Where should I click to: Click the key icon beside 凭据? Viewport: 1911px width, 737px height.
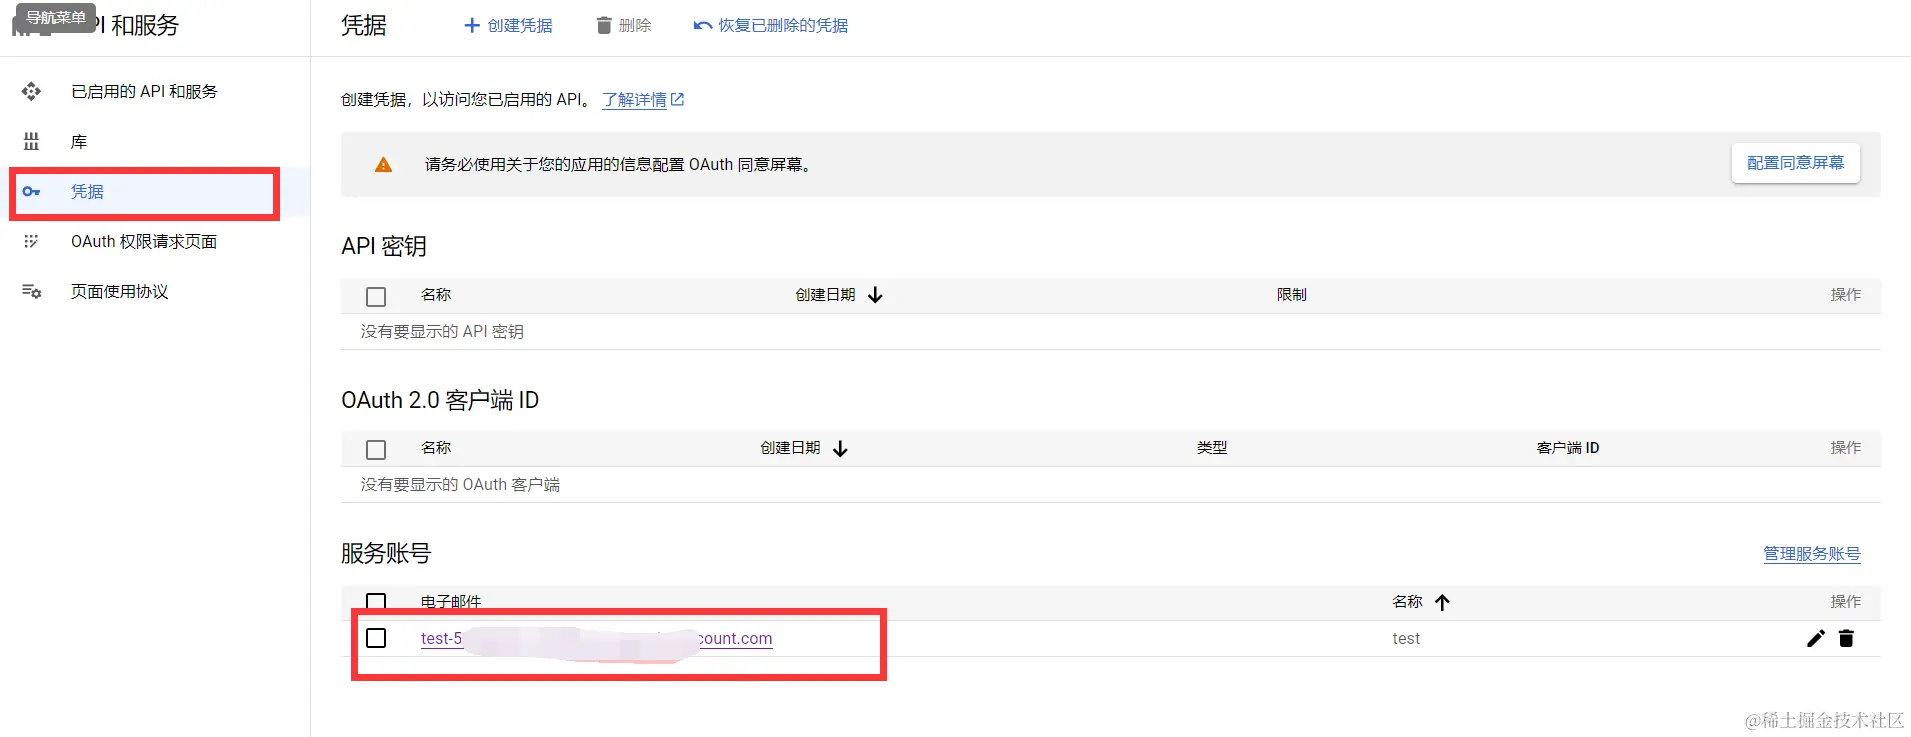pos(31,192)
